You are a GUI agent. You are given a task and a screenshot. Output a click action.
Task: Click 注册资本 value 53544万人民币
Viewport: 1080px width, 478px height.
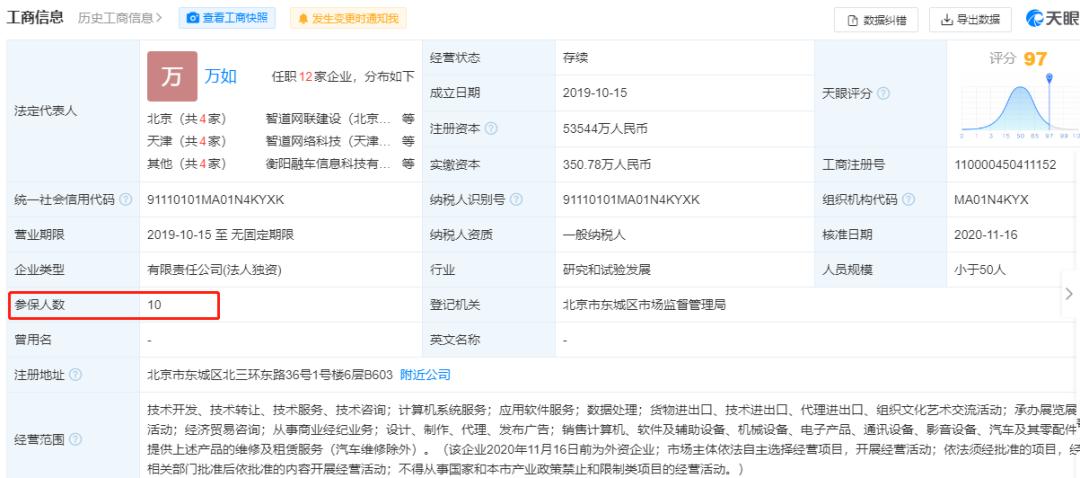(x=605, y=129)
